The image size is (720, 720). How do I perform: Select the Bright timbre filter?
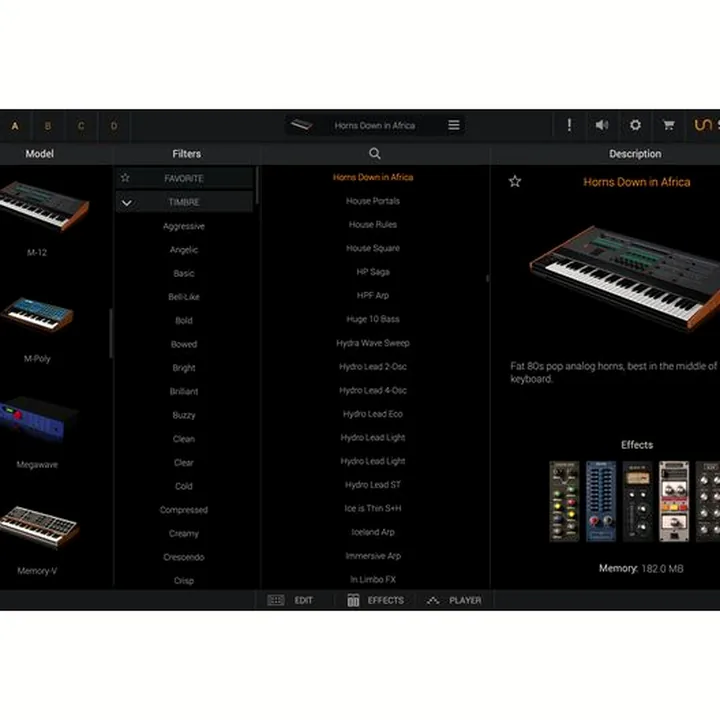tap(184, 368)
